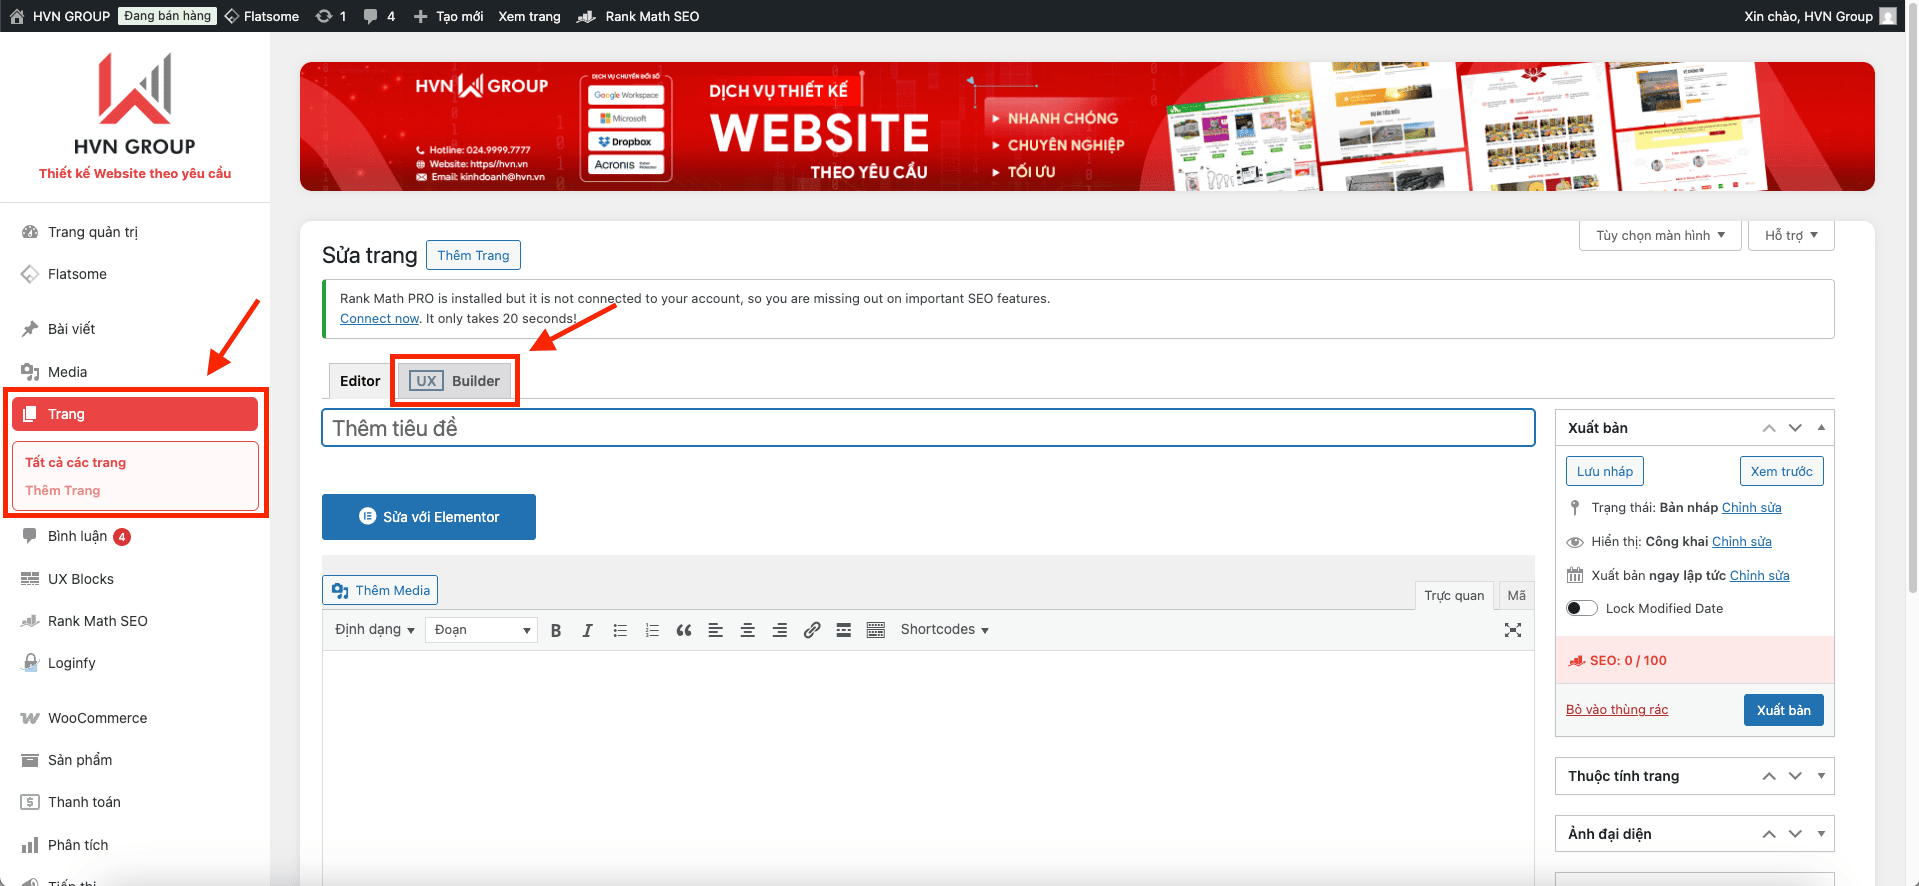
Task: Center align text in the editor toolbar
Action: [x=747, y=630]
